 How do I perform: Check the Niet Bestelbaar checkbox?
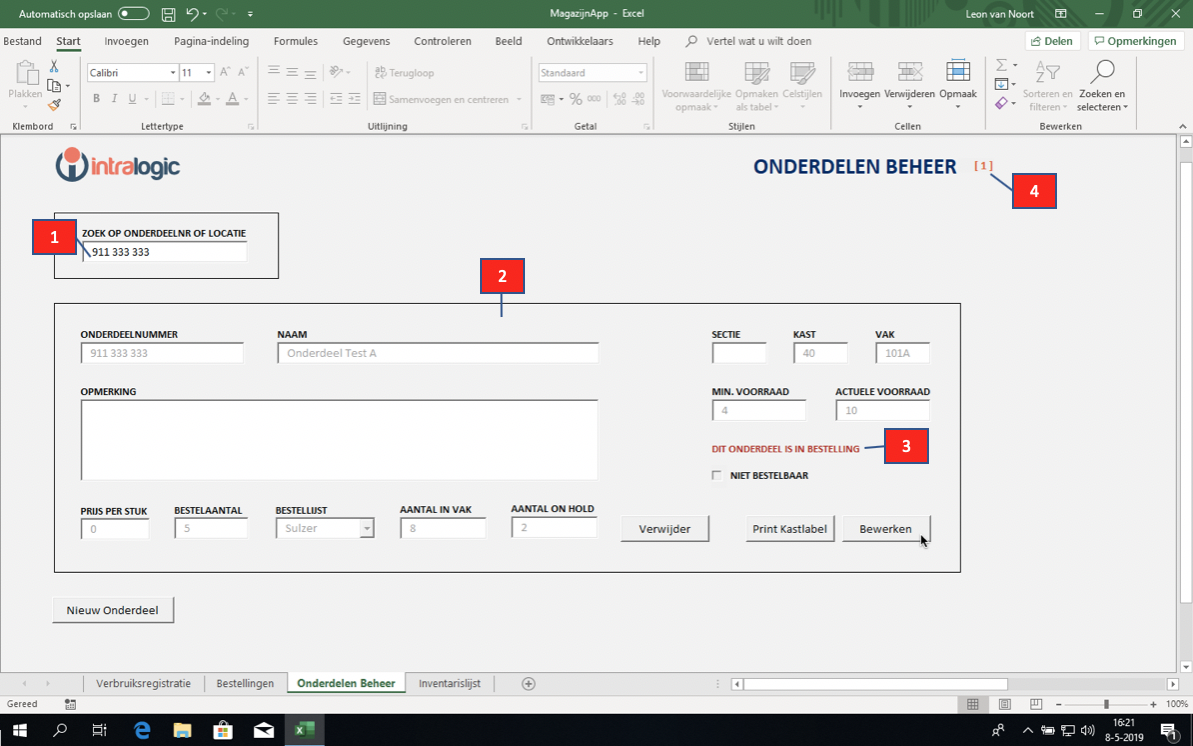point(717,476)
